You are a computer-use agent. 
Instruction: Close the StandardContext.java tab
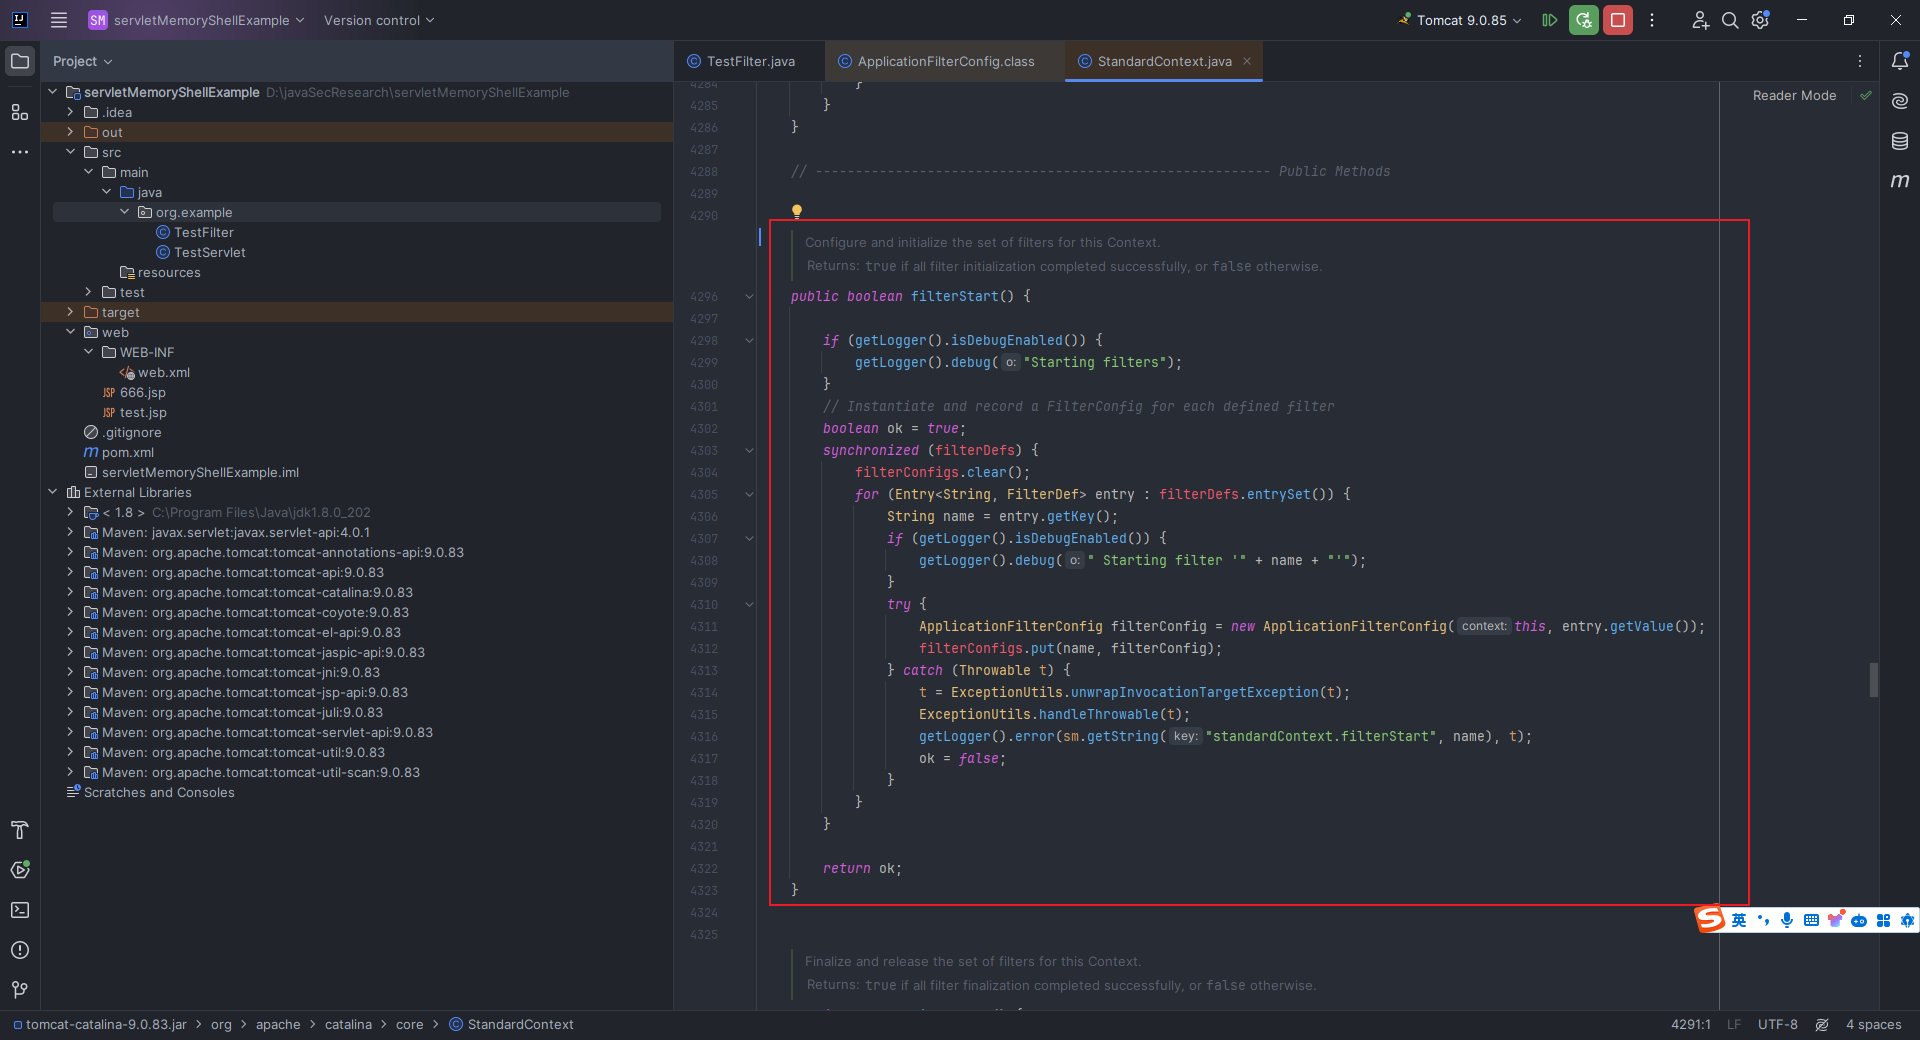[x=1247, y=61]
